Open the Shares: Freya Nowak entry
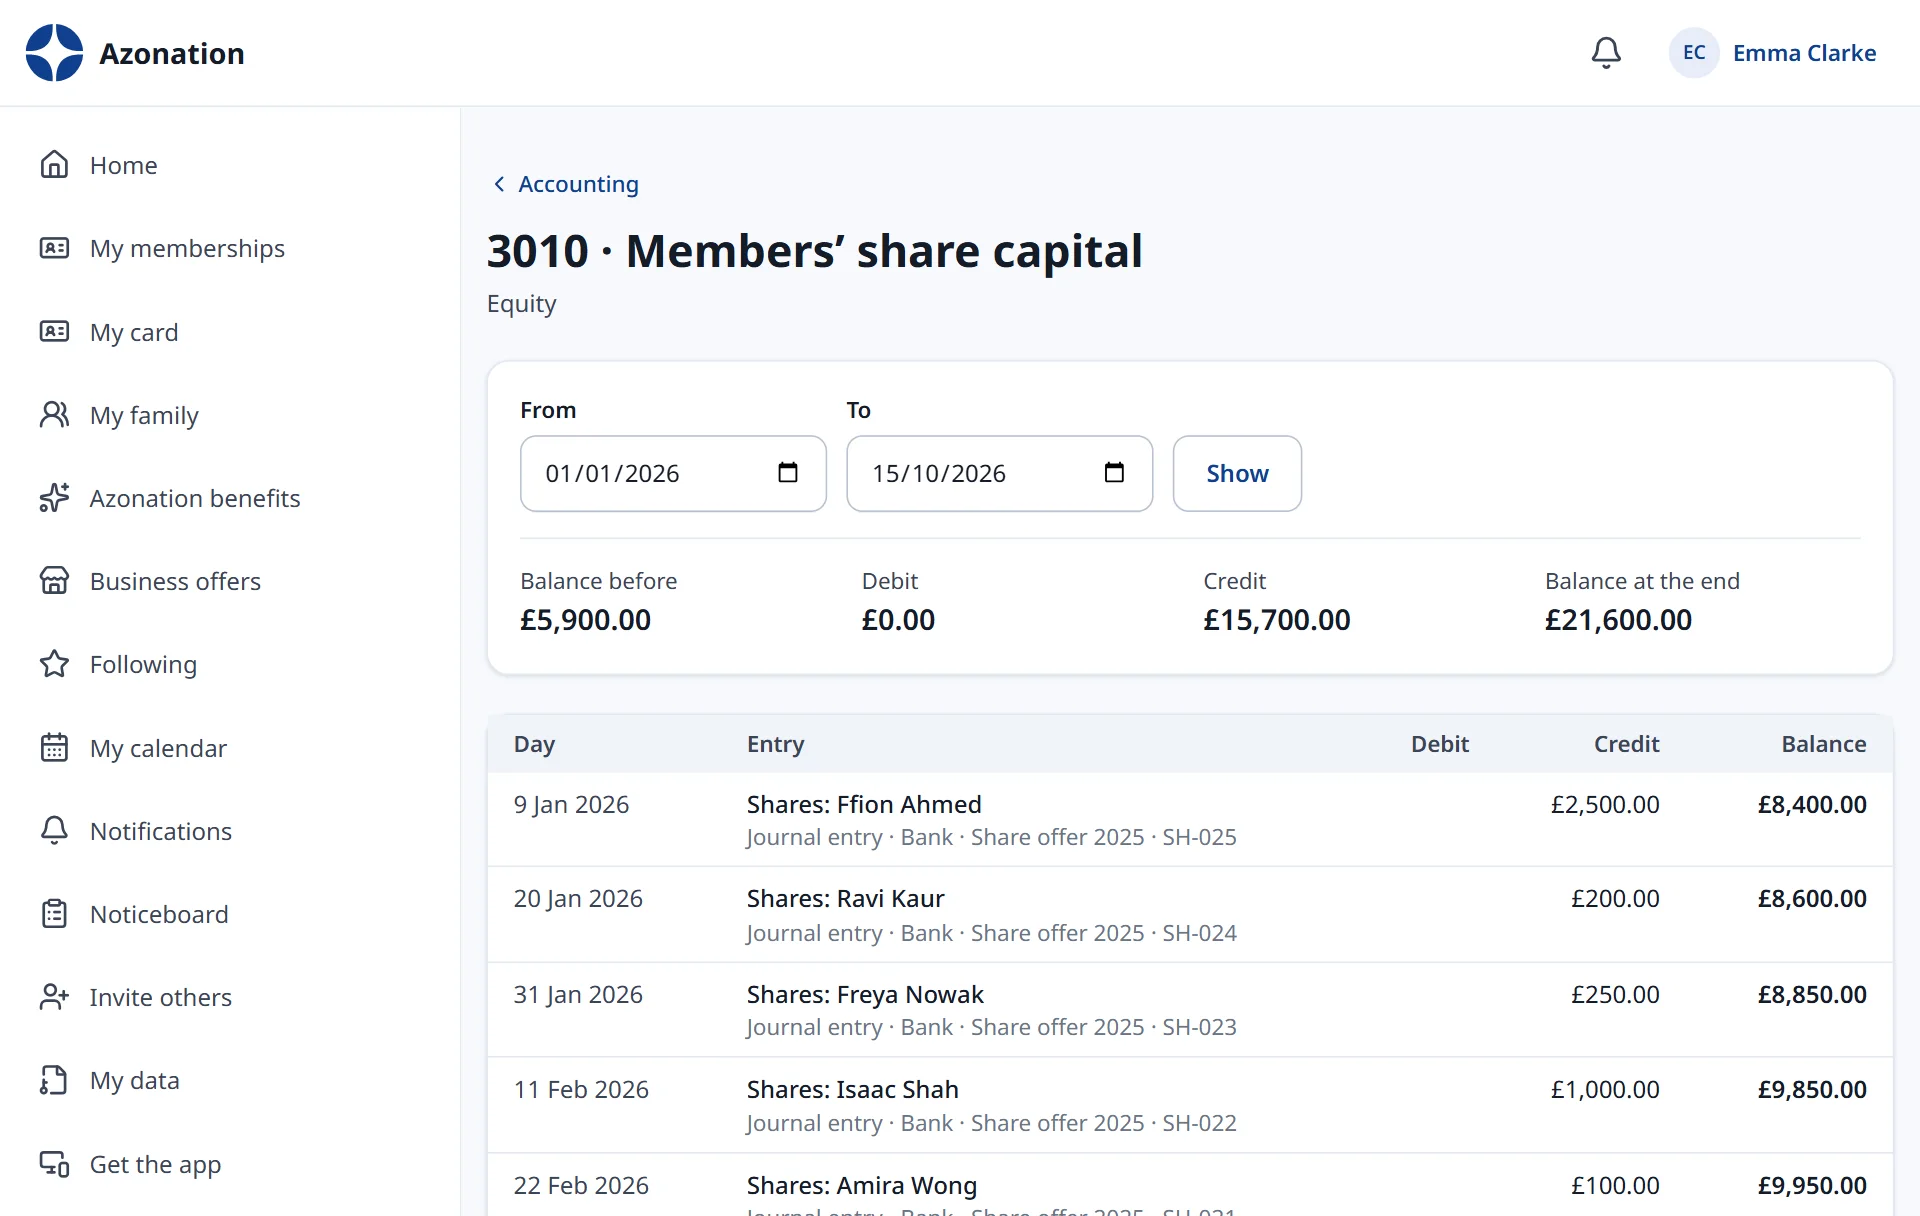Viewport: 1920px width, 1216px height. tap(865, 994)
